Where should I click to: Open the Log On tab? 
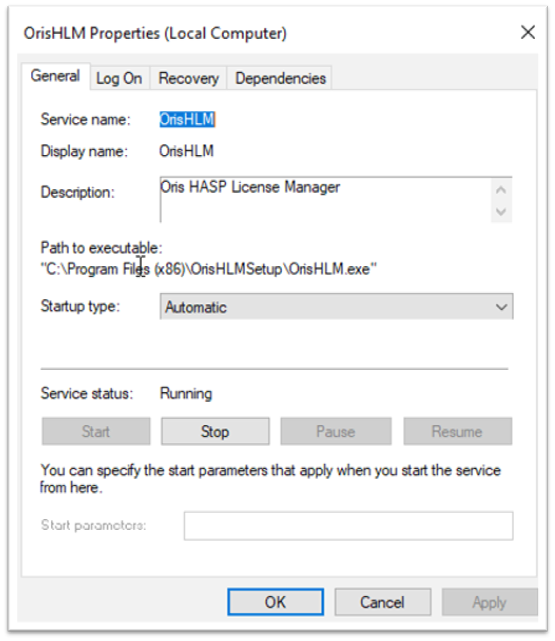point(119,78)
